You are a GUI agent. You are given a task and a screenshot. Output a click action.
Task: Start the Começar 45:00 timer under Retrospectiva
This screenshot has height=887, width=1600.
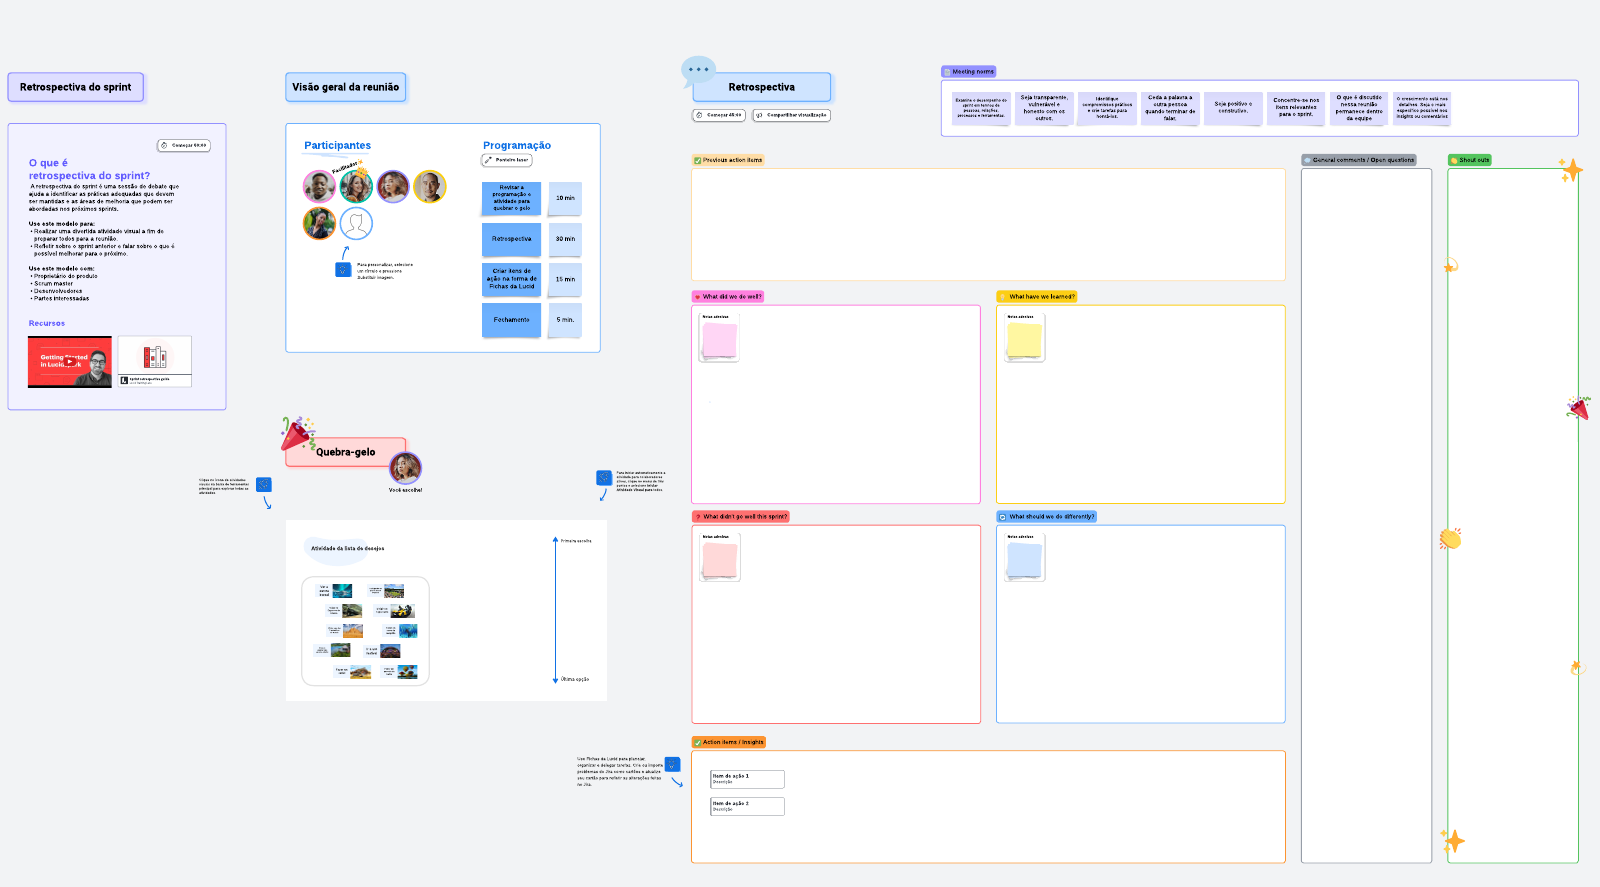coord(719,115)
